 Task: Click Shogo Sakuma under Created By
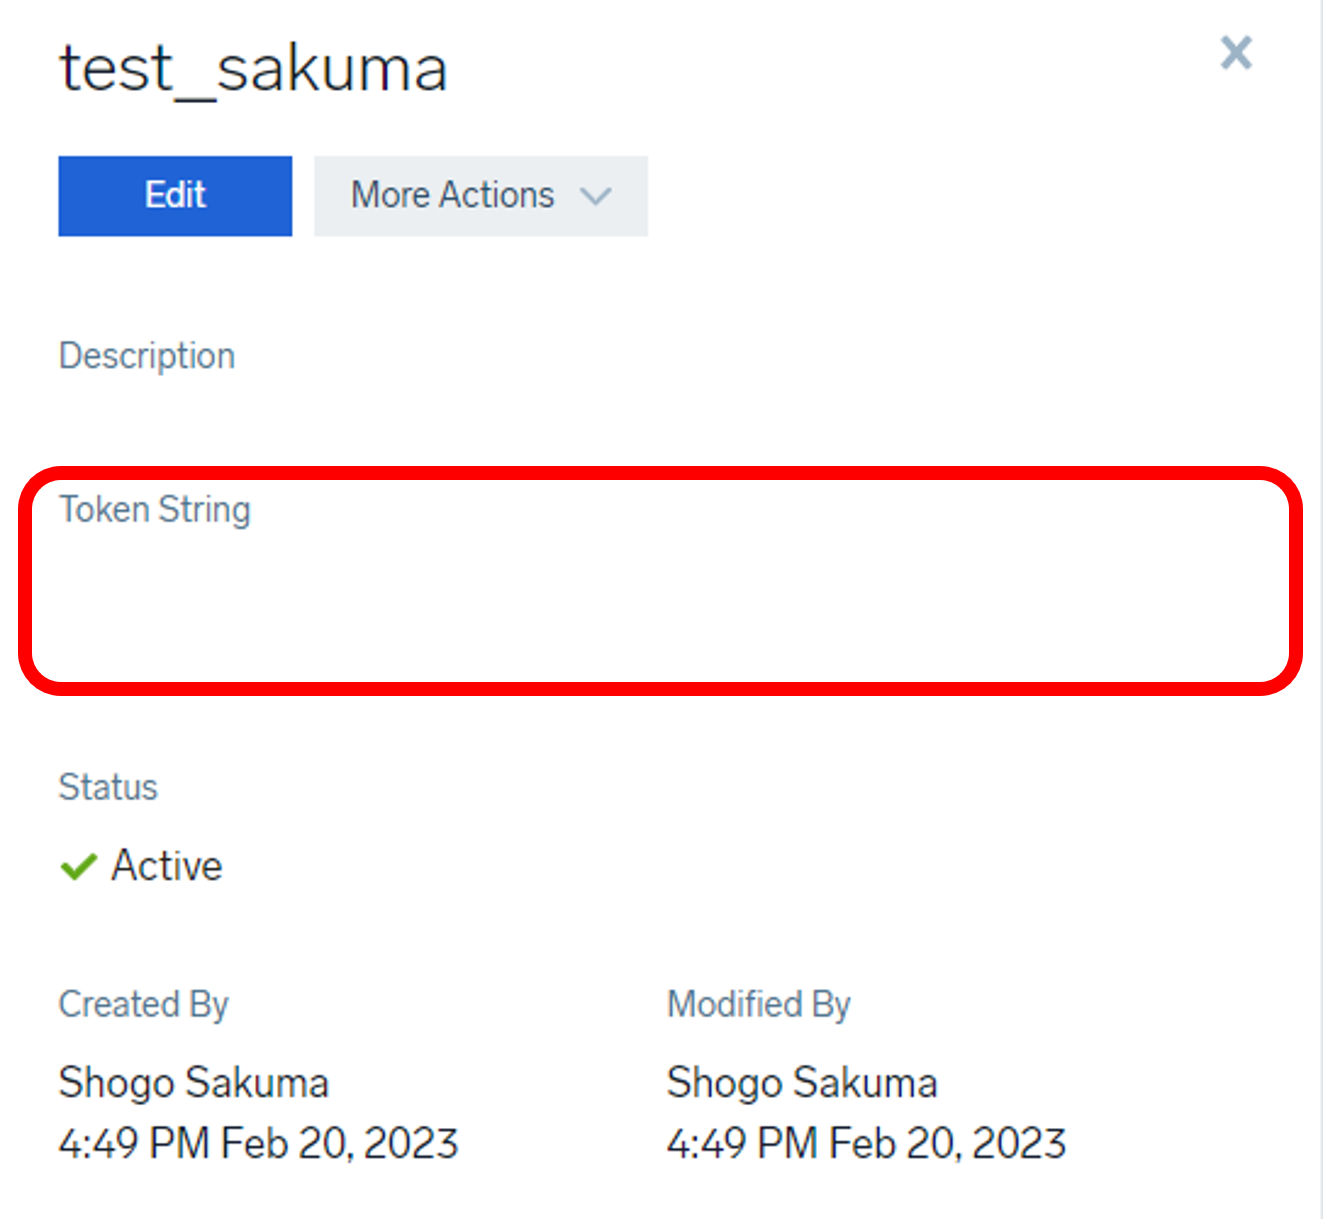(x=194, y=1081)
